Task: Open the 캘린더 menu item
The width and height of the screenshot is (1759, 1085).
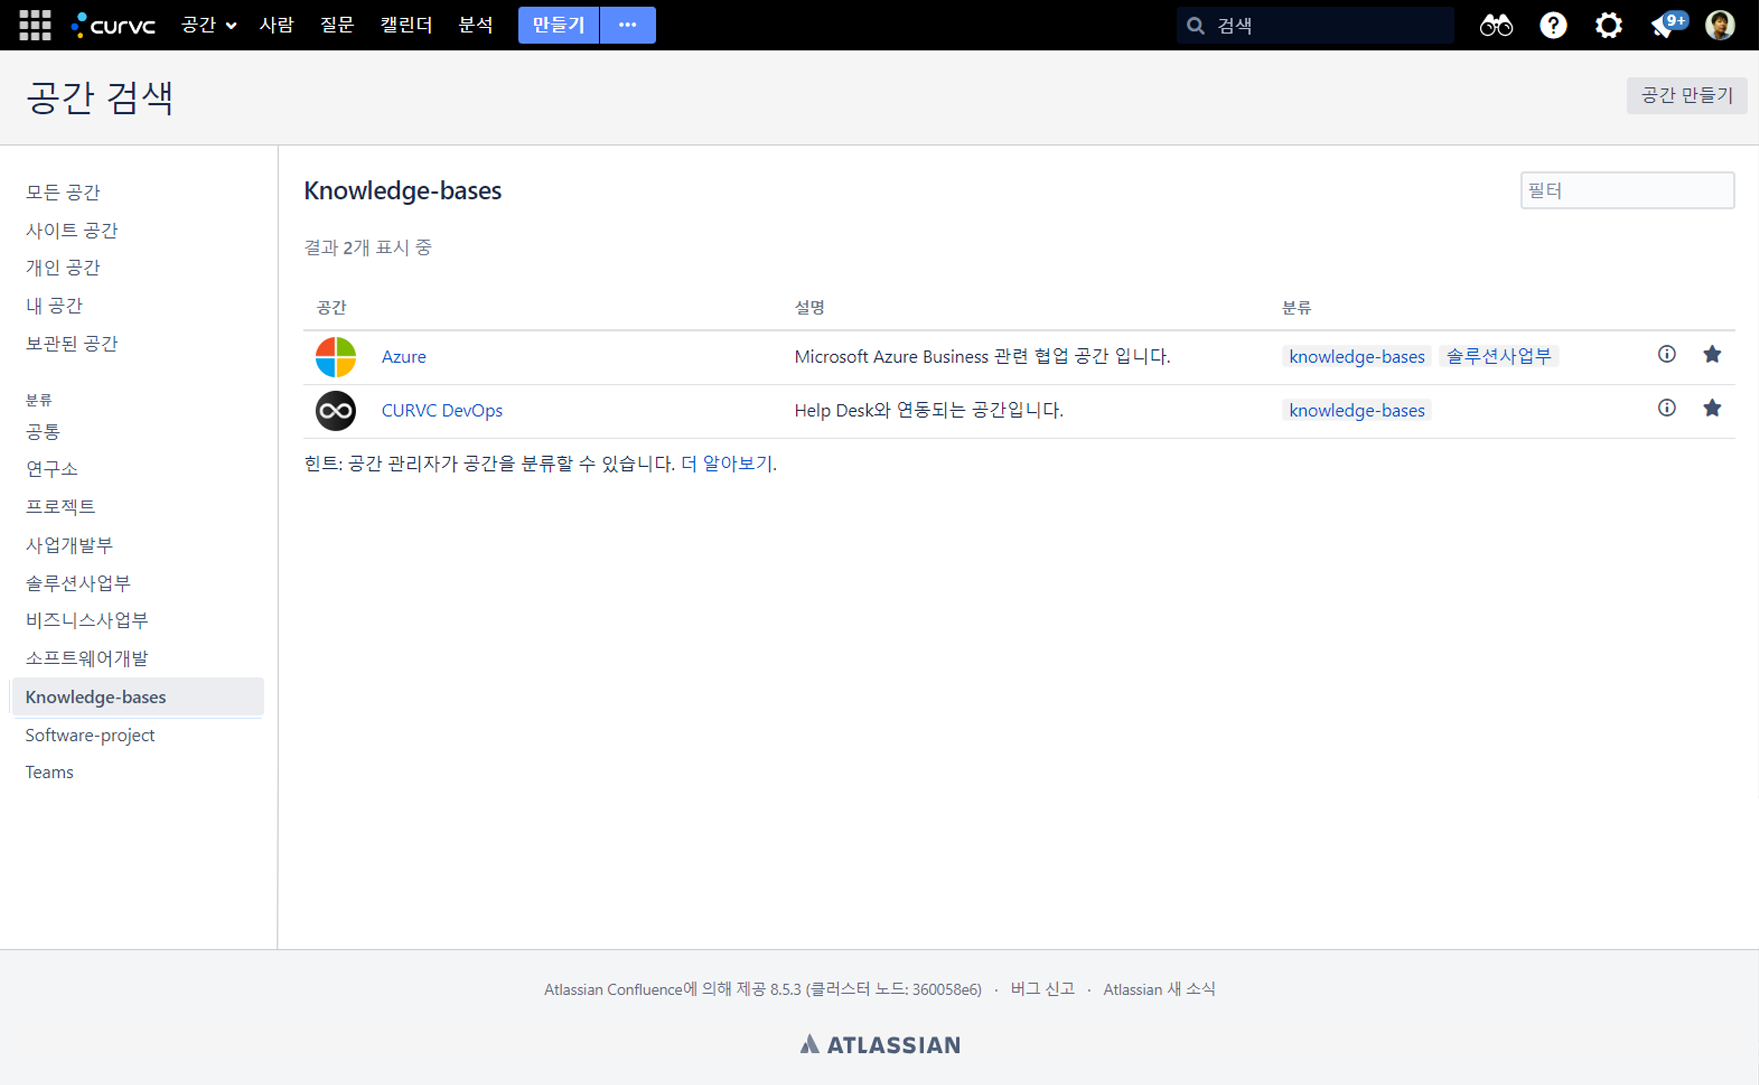Action: 405,25
